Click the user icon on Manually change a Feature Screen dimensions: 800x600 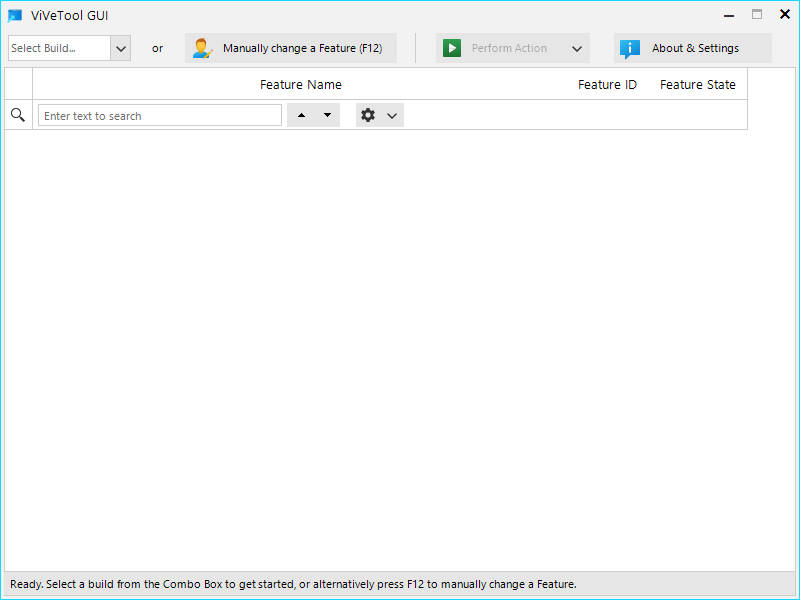pos(202,48)
